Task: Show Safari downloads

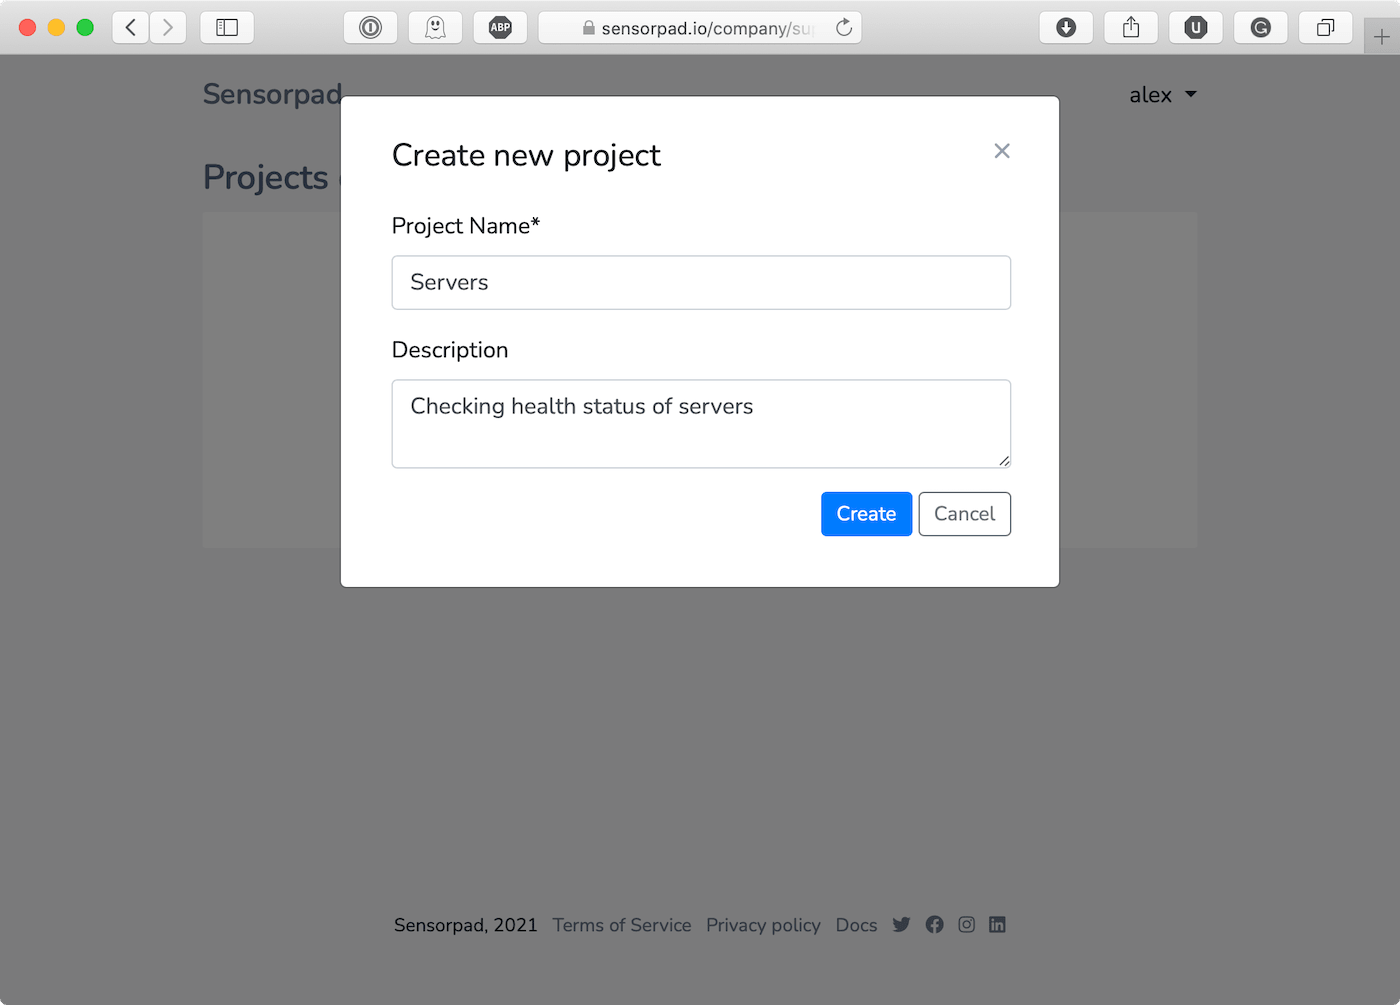Action: point(1066,27)
